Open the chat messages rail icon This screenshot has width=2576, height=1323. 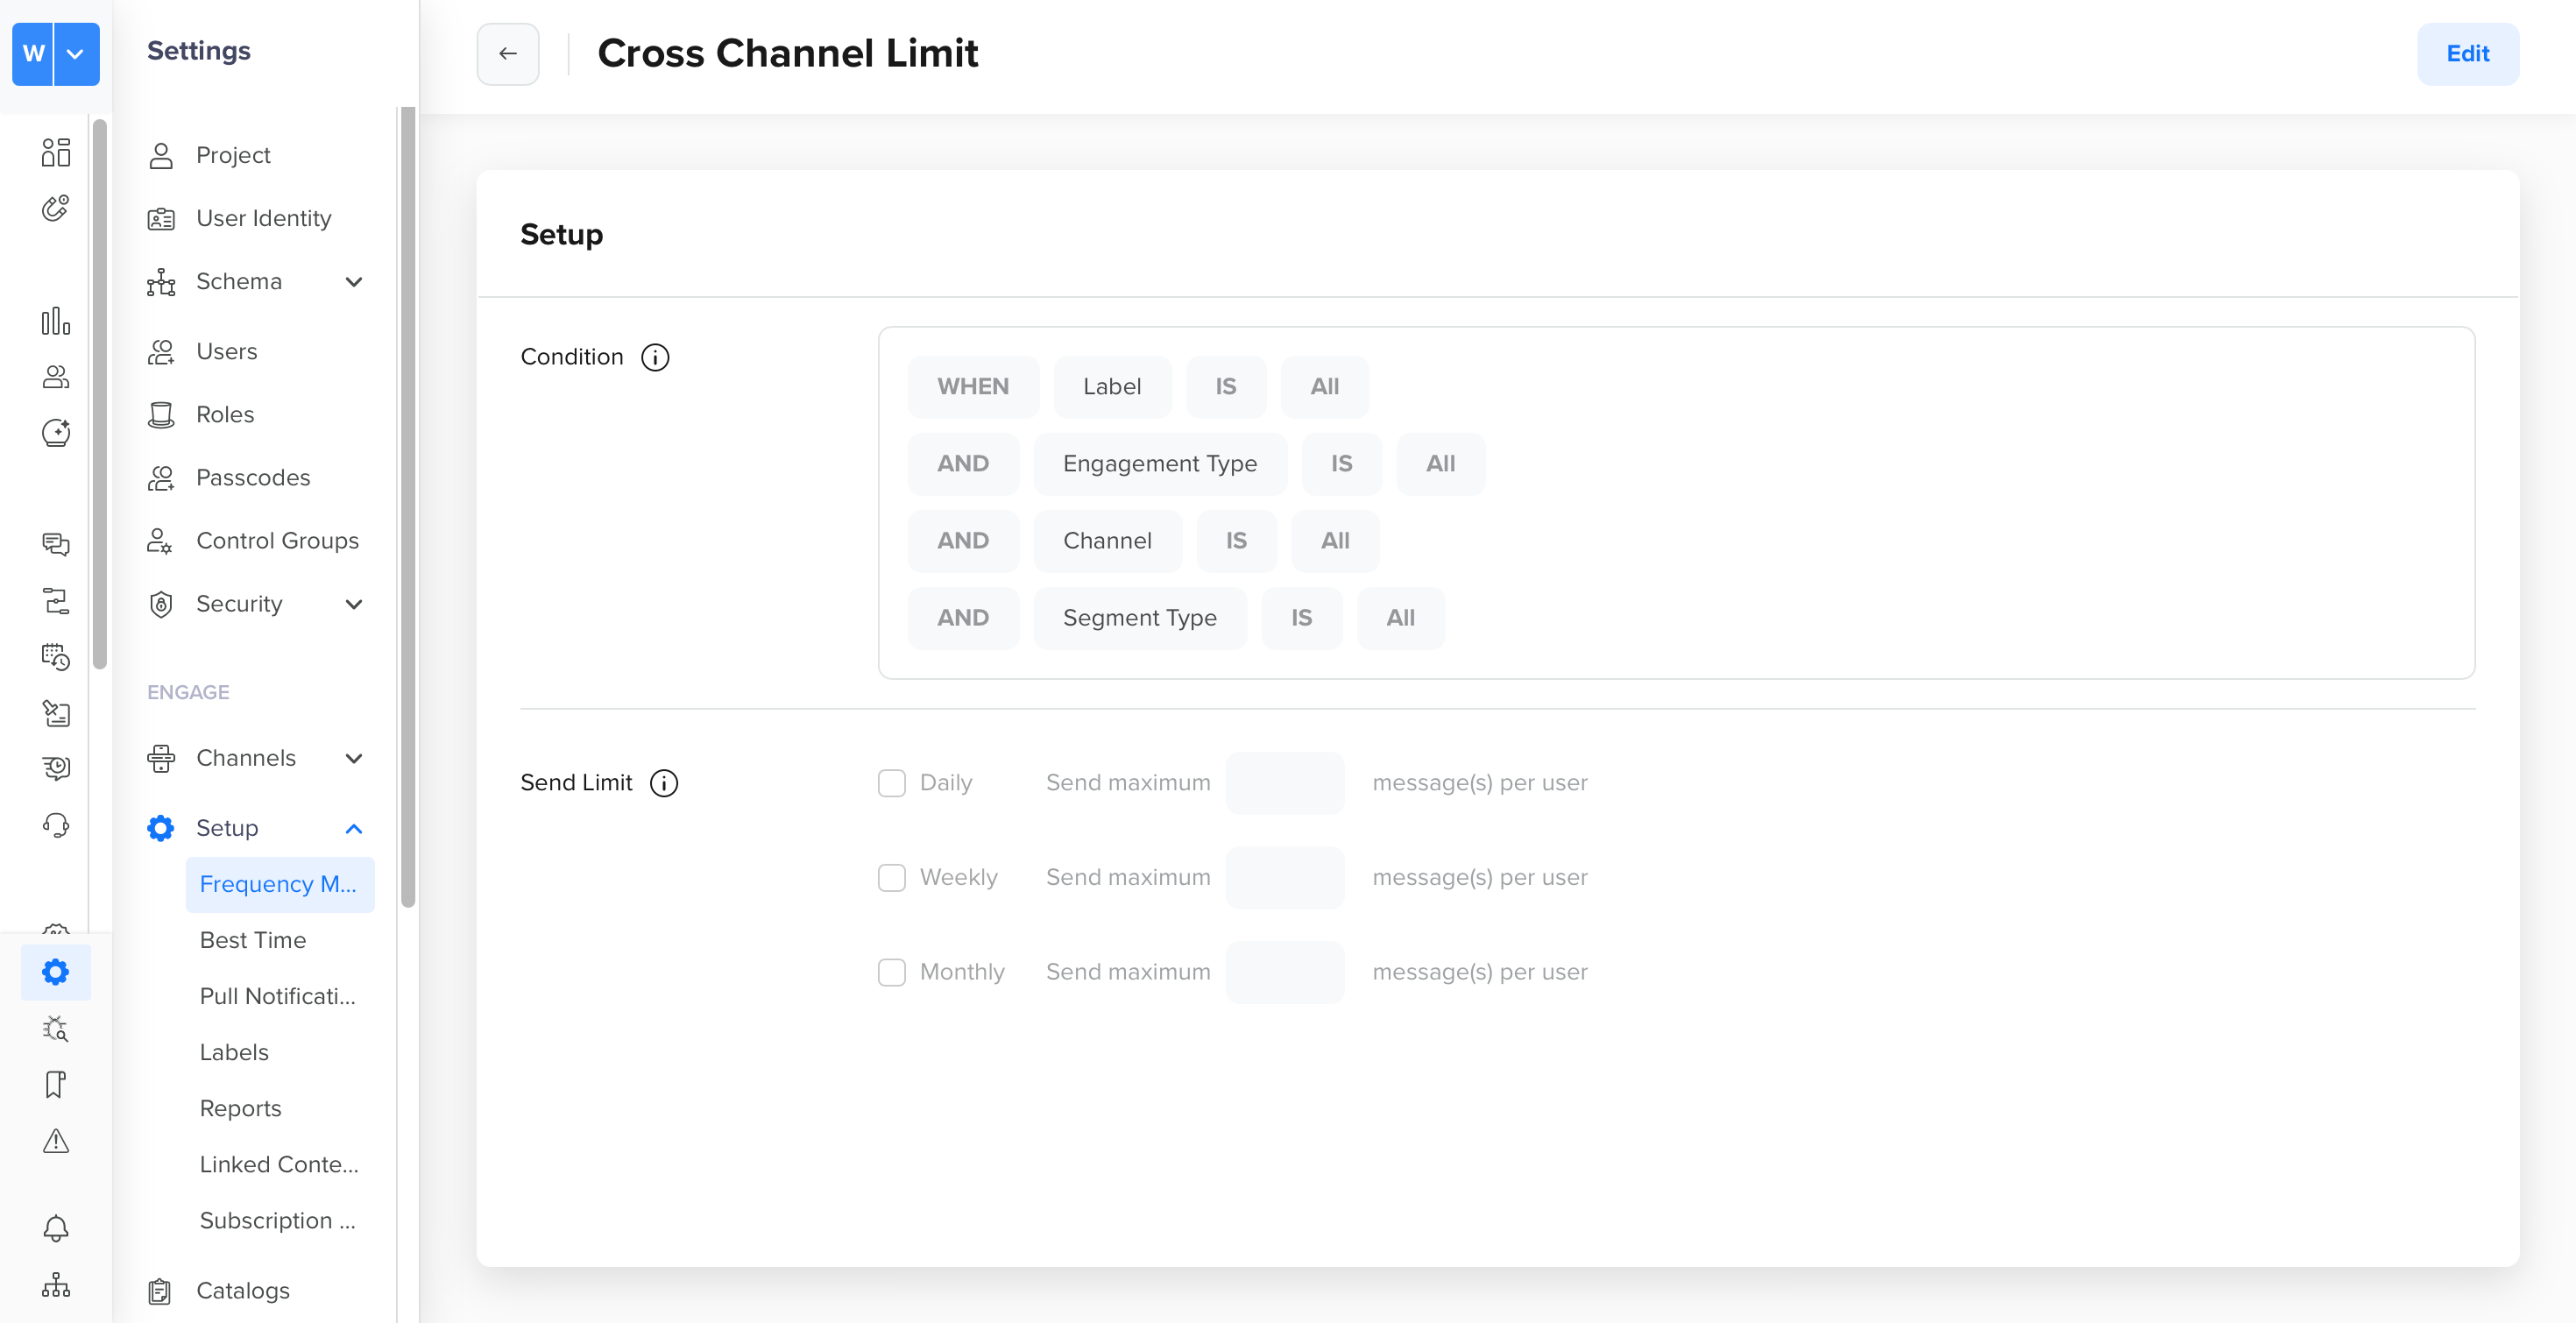(56, 544)
